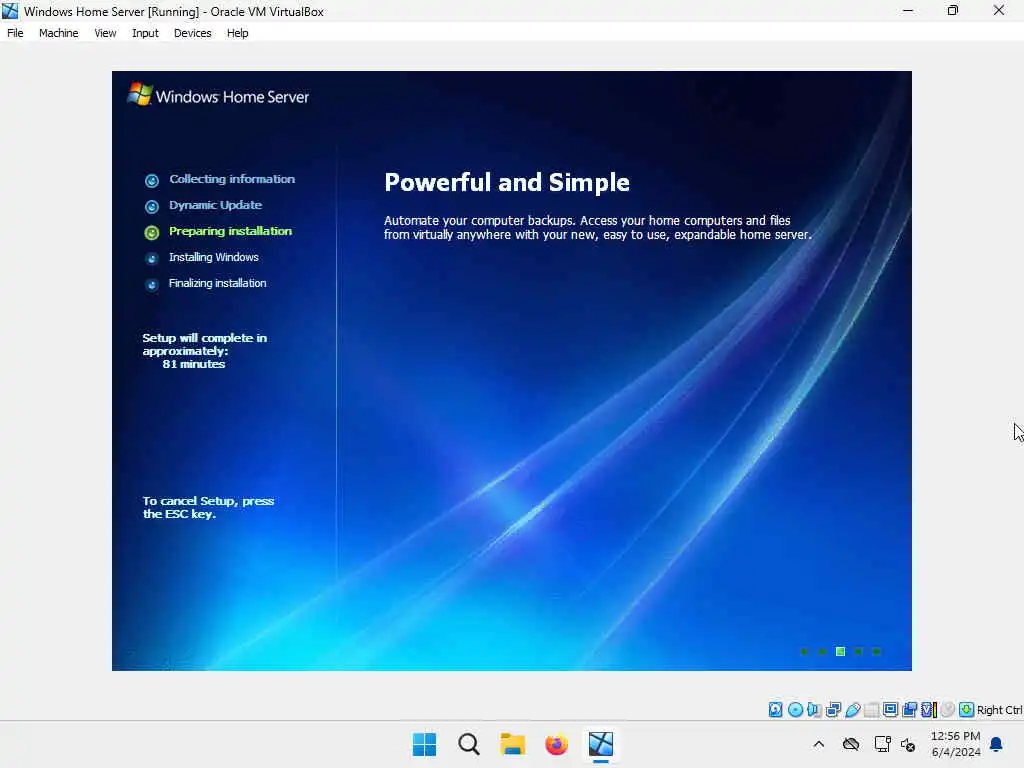Click the VirtualBox taskbar icon
The width and height of the screenshot is (1024, 768).
pos(601,744)
